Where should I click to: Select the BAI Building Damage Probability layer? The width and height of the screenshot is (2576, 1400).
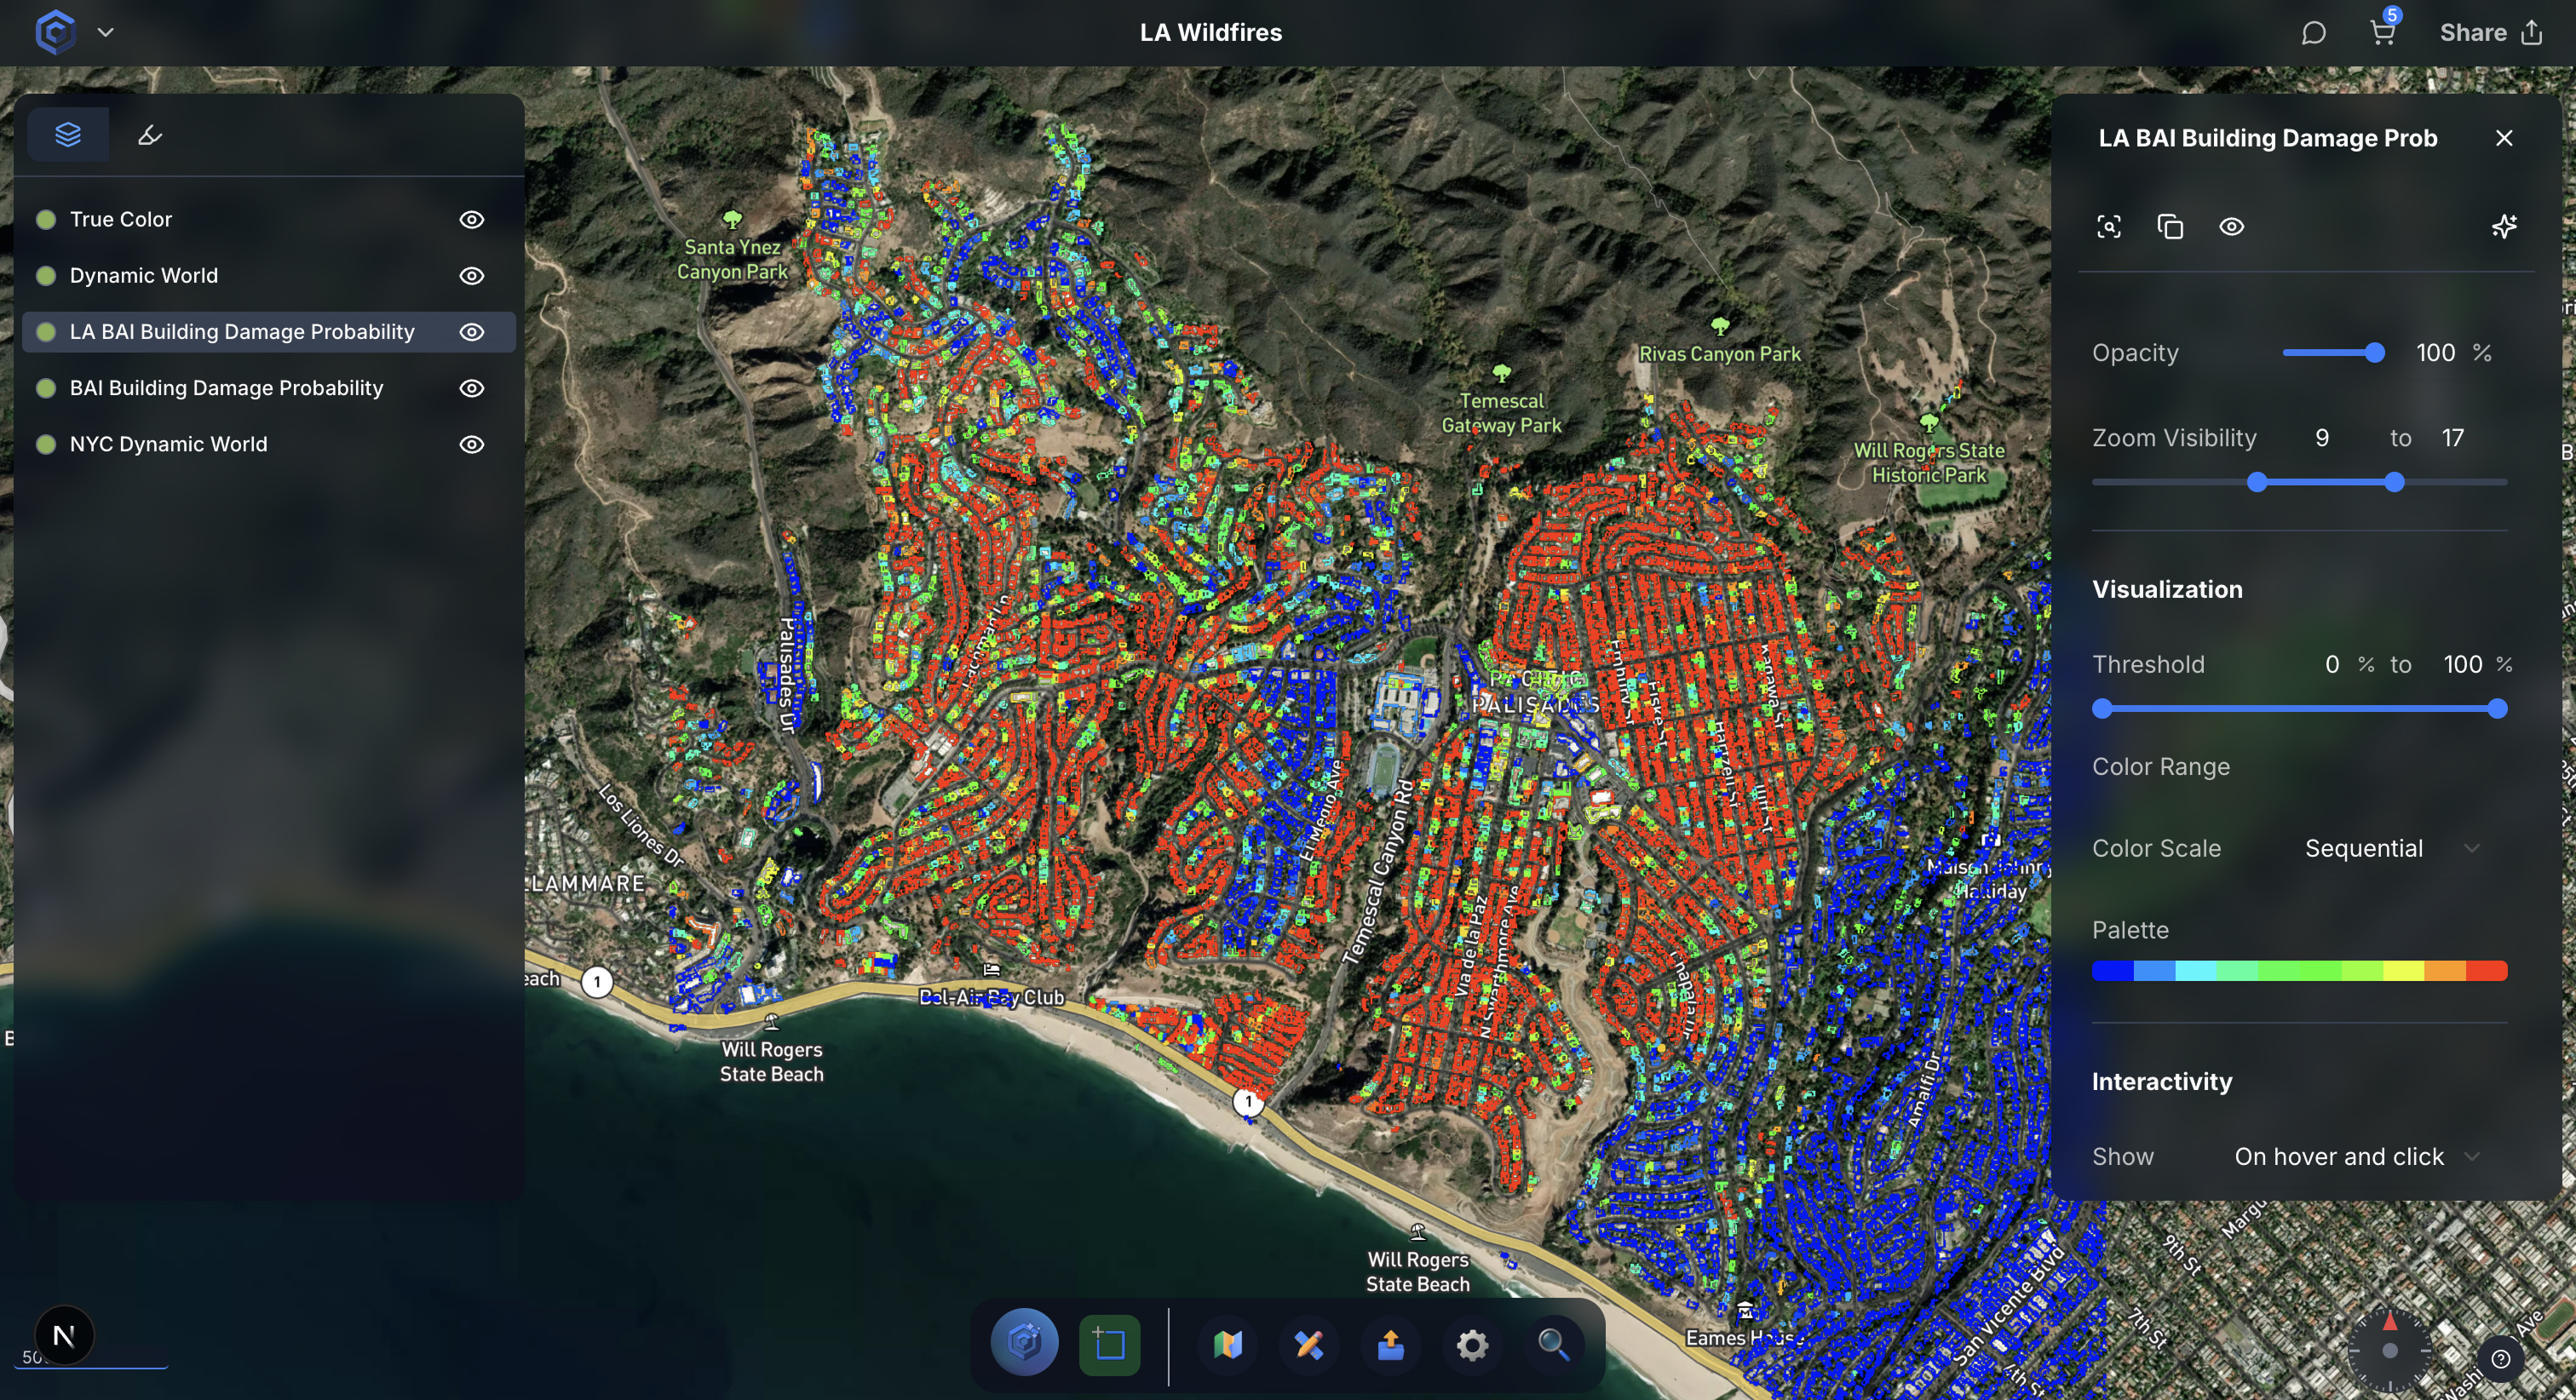point(226,388)
